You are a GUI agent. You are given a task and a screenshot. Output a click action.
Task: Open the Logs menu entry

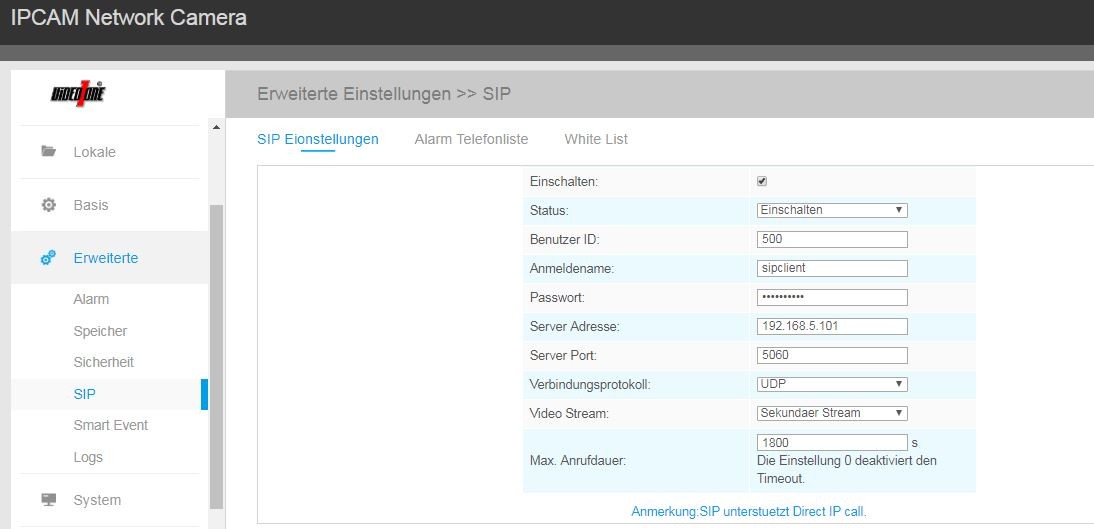click(x=88, y=457)
